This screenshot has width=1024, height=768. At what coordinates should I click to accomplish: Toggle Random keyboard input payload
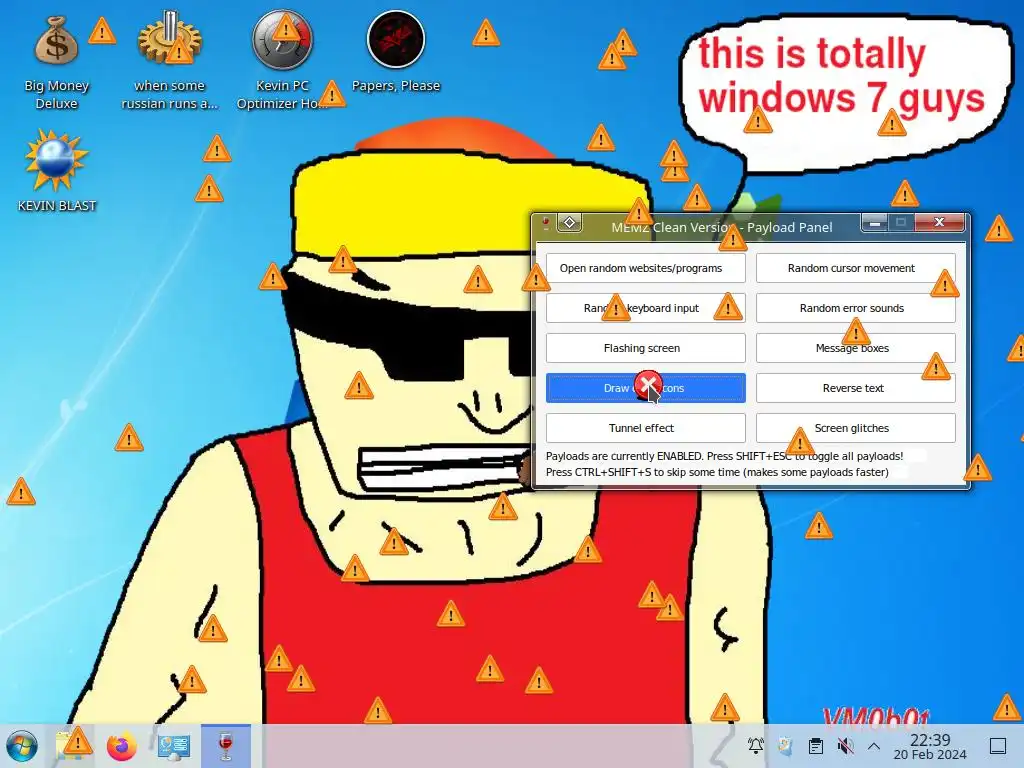(645, 308)
